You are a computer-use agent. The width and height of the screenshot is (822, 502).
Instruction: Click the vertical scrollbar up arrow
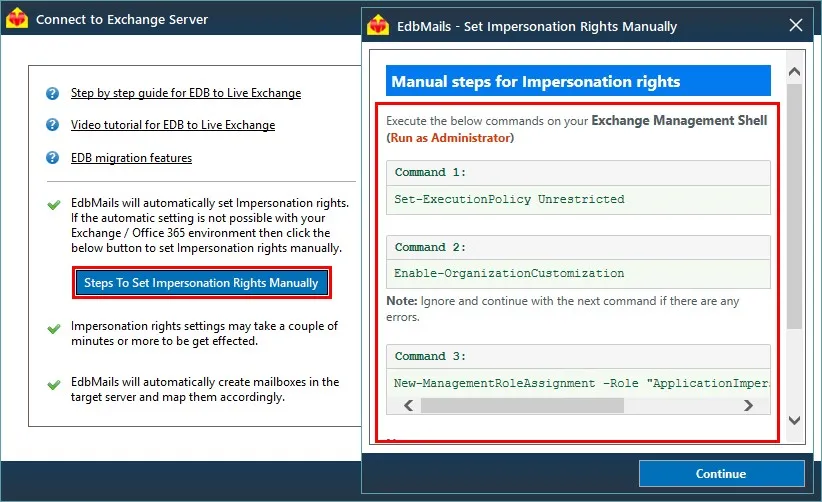794,72
